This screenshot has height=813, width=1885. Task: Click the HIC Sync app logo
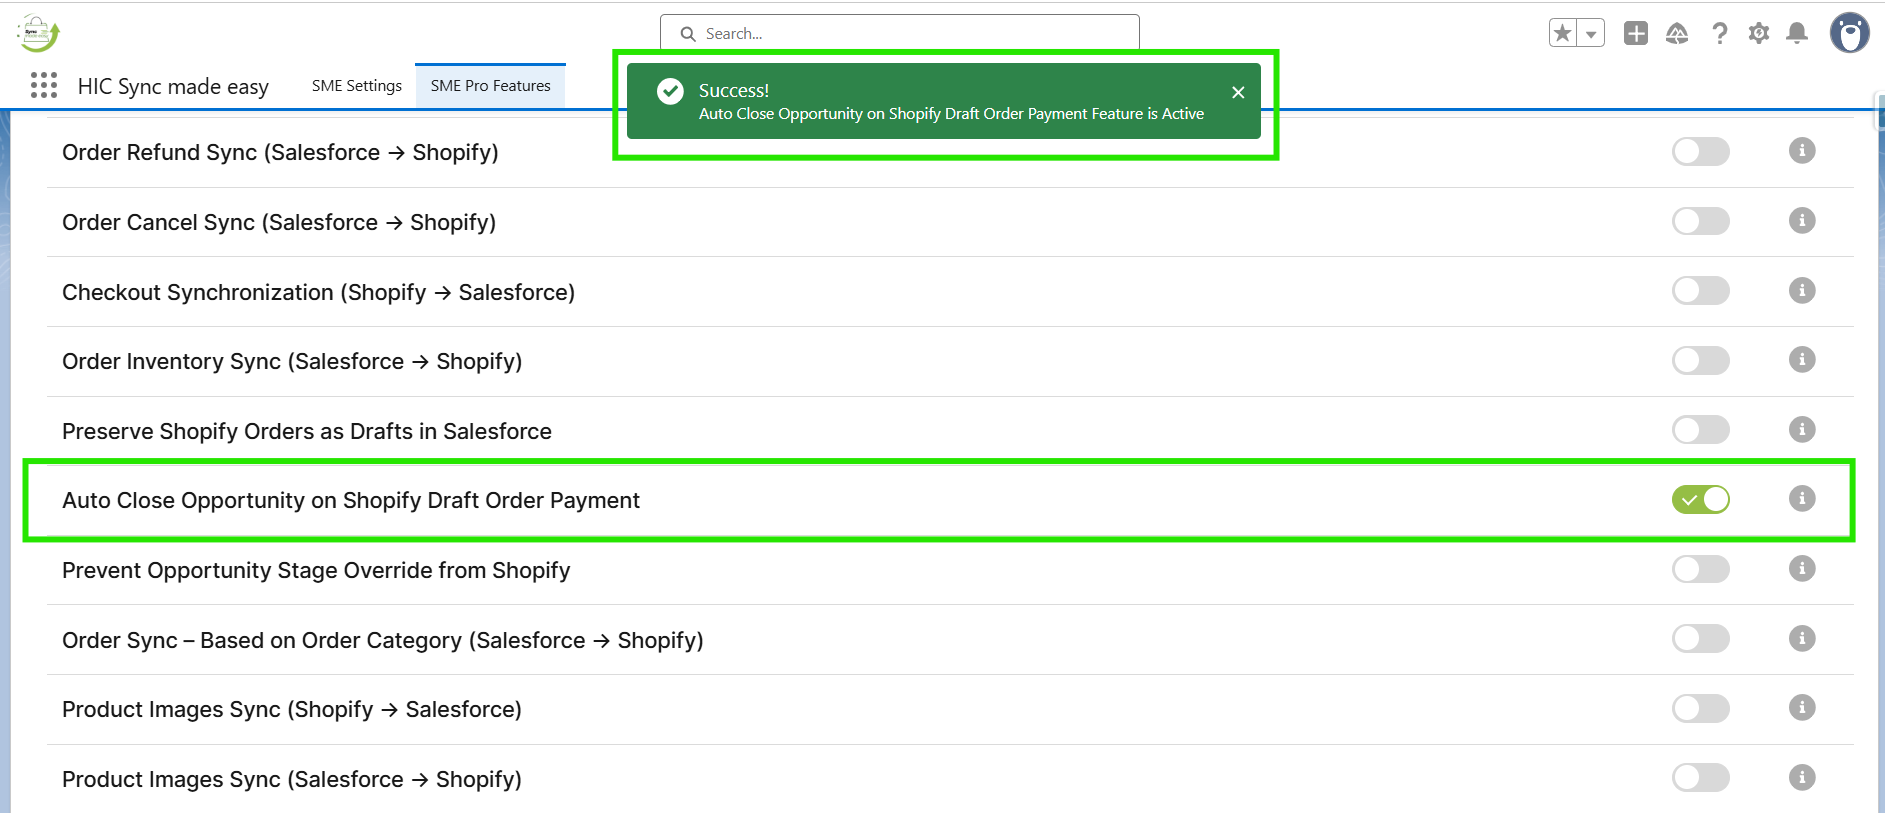39,33
